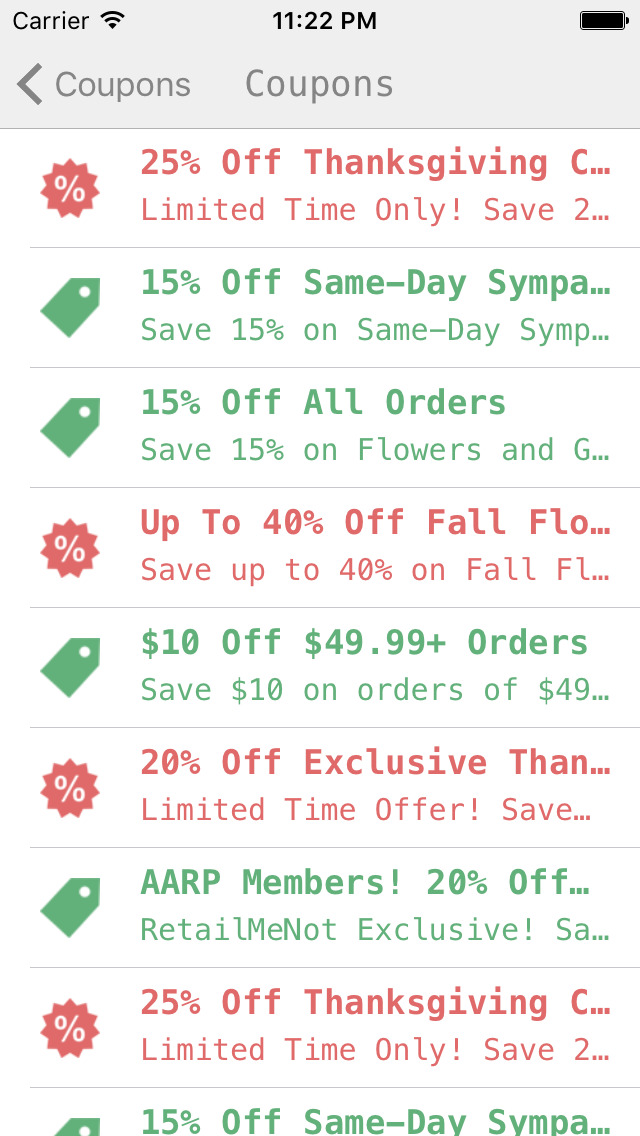The image size is (640, 1136).
Task: Tap the tag icon next to 15% Off All Orders
Action: click(x=69, y=426)
